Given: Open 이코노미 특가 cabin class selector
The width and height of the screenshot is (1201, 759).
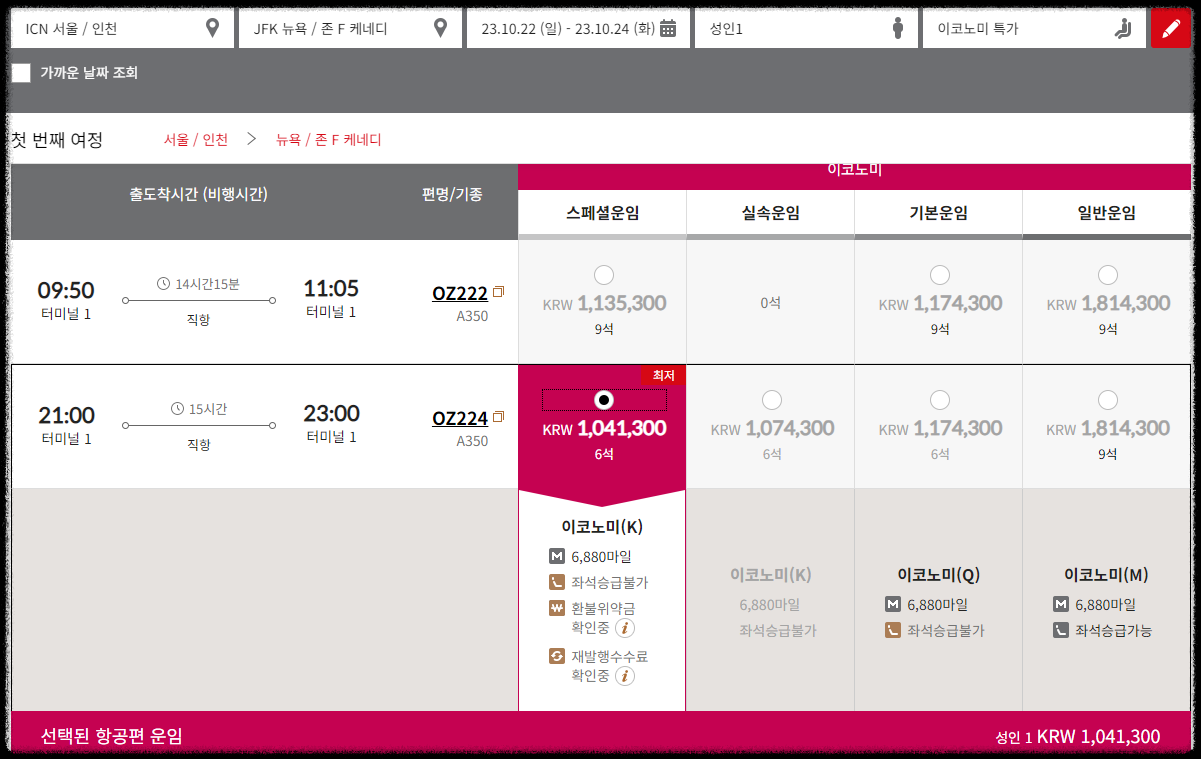Looking at the screenshot, I should (1034, 28).
